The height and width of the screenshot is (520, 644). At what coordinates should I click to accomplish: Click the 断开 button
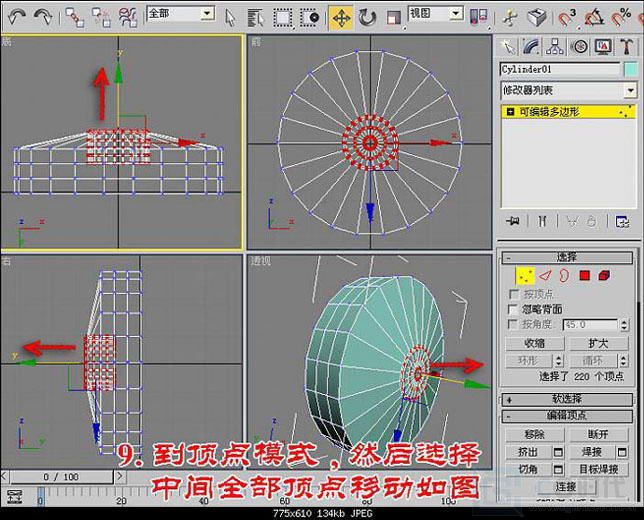[598, 435]
